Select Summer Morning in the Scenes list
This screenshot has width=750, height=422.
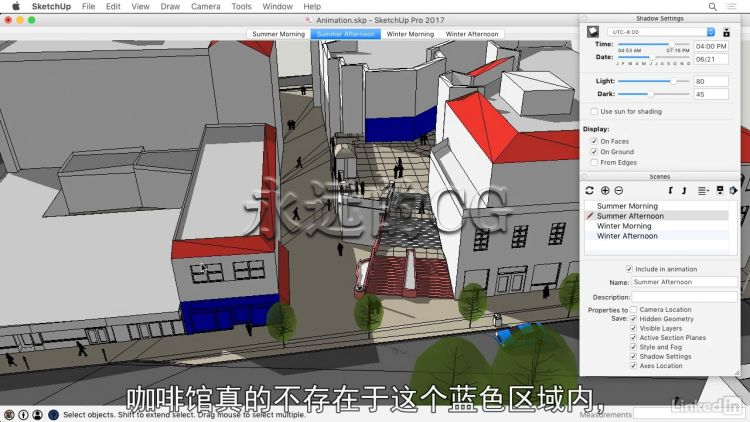coord(657,206)
